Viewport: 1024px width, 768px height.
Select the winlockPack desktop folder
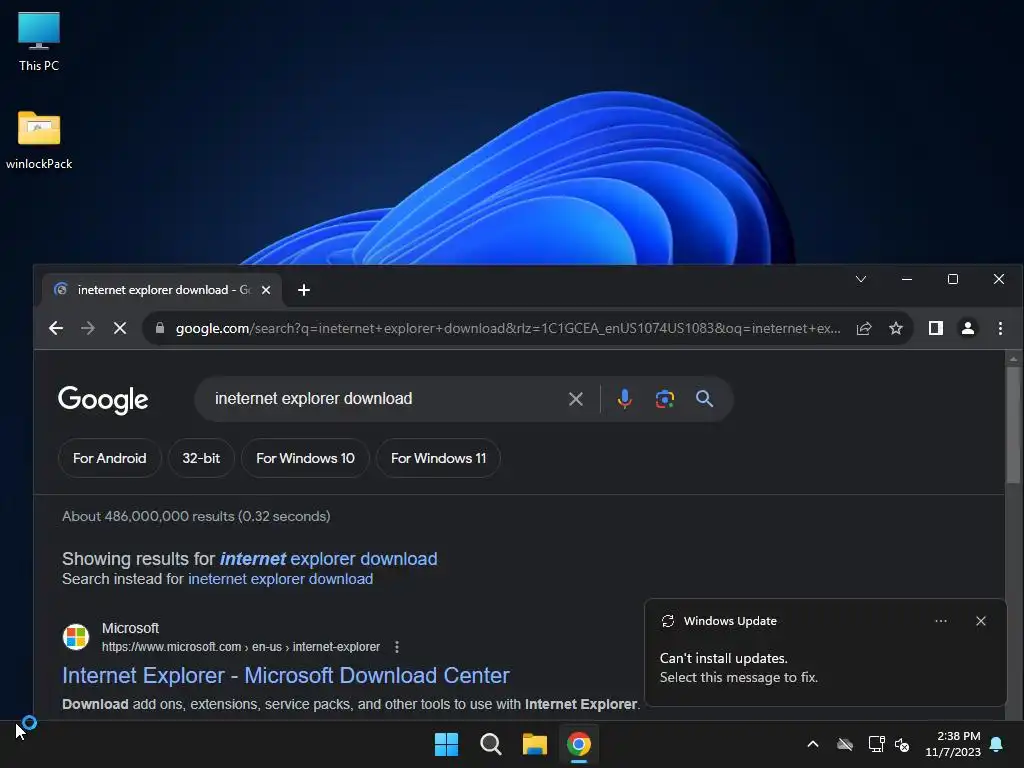click(39, 140)
